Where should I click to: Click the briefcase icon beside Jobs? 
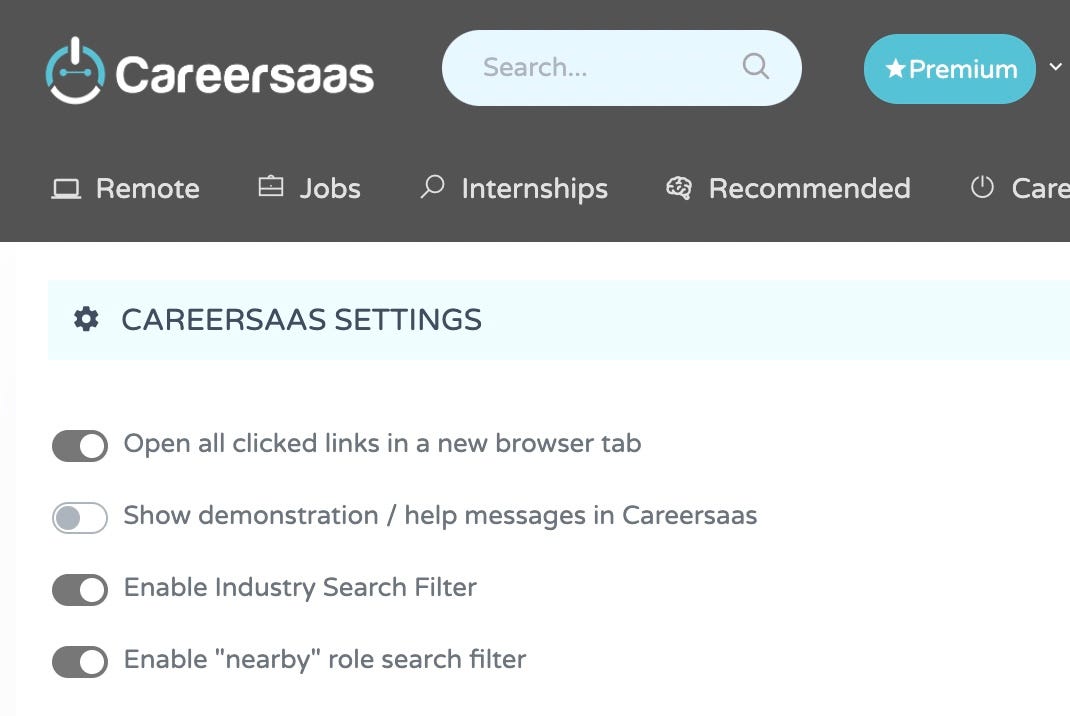[x=271, y=186]
